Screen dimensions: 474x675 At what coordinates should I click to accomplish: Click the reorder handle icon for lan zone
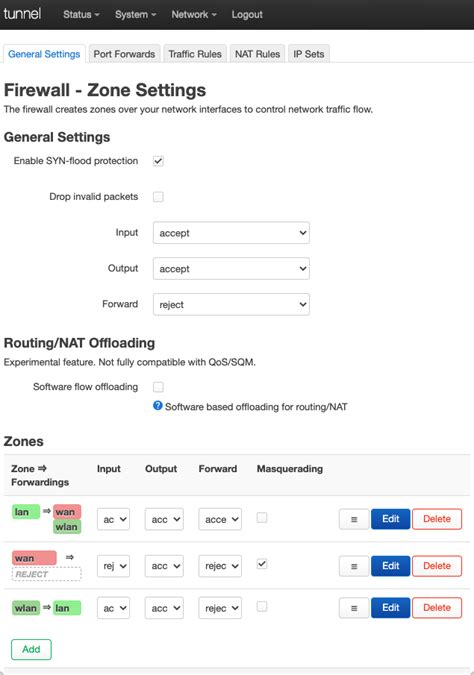point(354,519)
